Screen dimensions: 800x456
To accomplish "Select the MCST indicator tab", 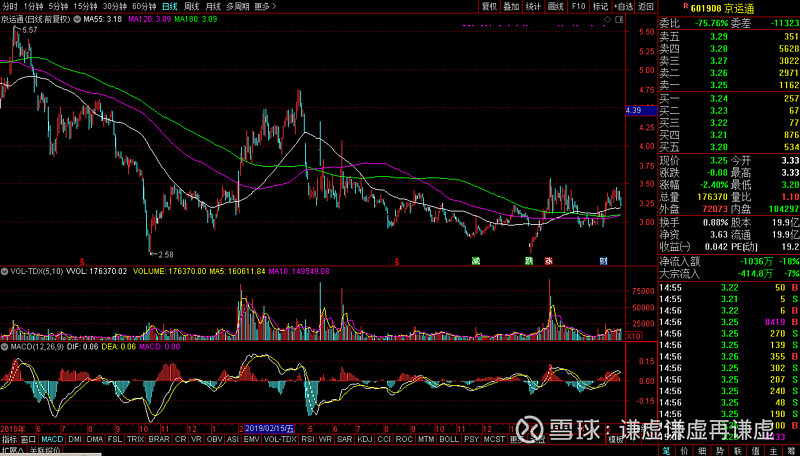I will 494,439.
